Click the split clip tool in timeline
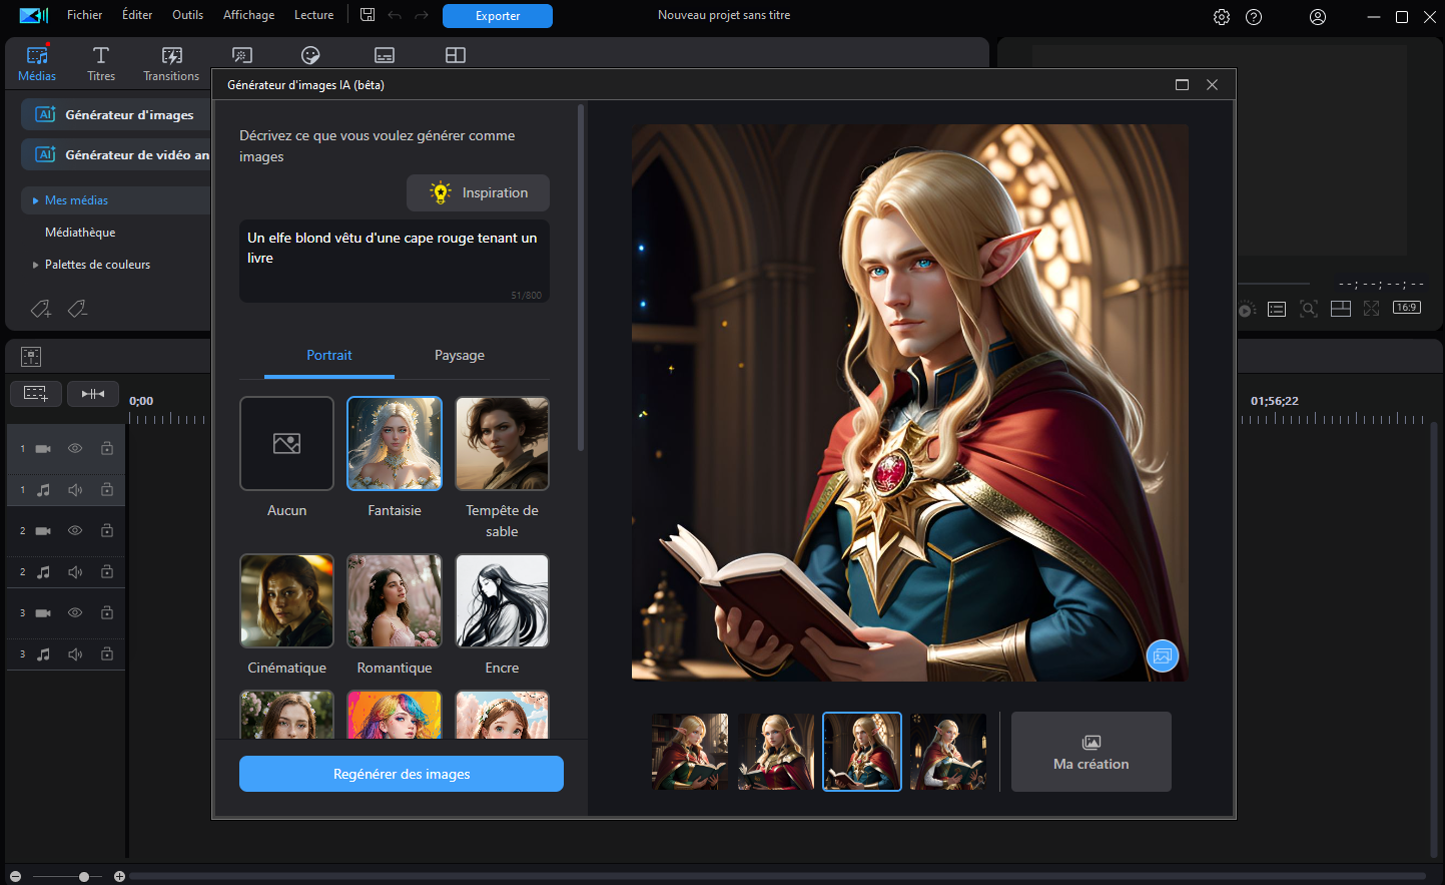 point(93,394)
